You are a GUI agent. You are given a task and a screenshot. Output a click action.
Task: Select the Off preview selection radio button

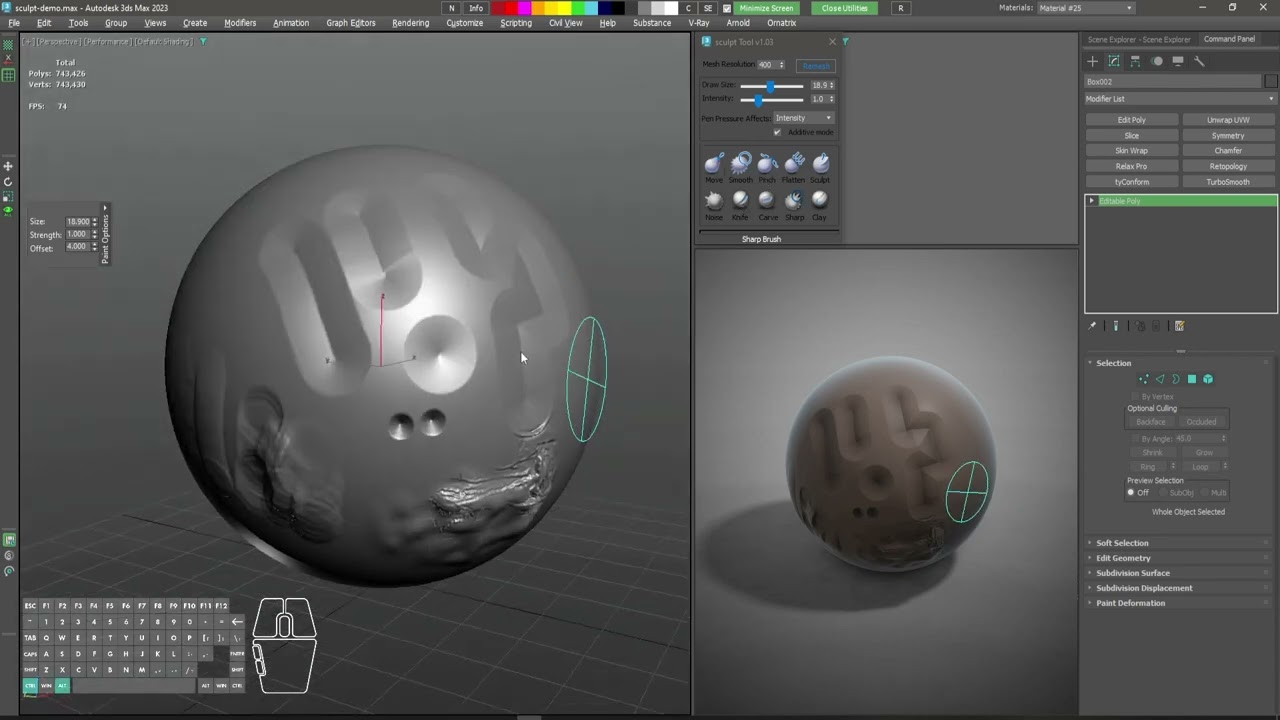1130,491
